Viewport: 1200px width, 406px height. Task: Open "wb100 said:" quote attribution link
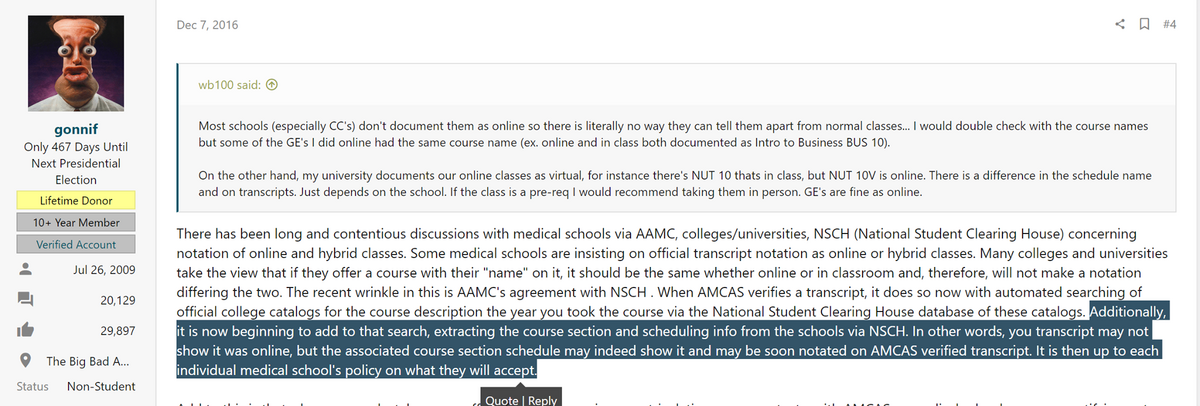point(230,85)
